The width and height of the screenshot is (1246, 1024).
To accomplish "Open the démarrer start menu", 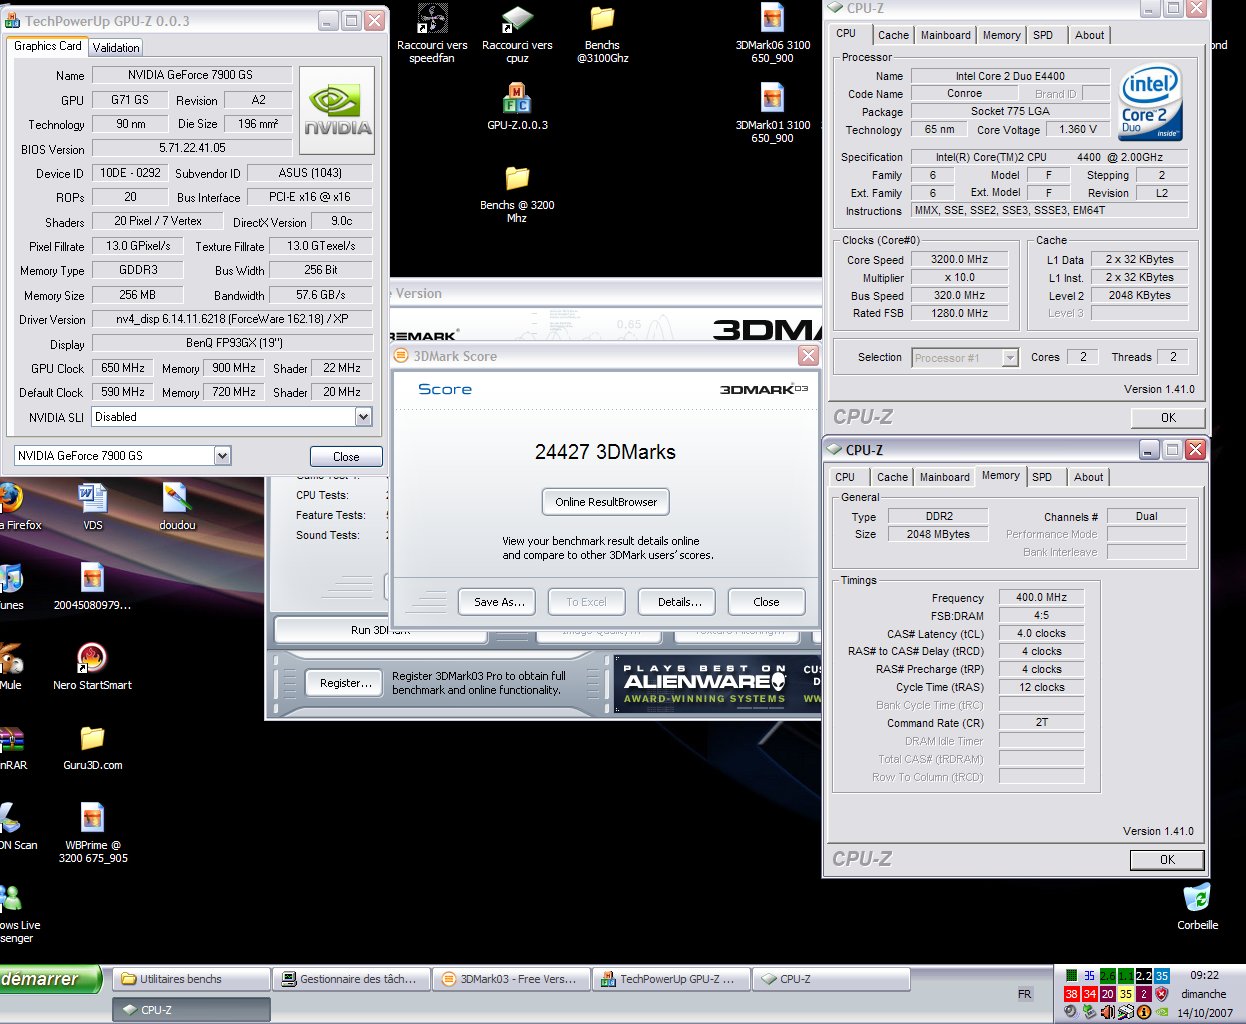I will 50,979.
